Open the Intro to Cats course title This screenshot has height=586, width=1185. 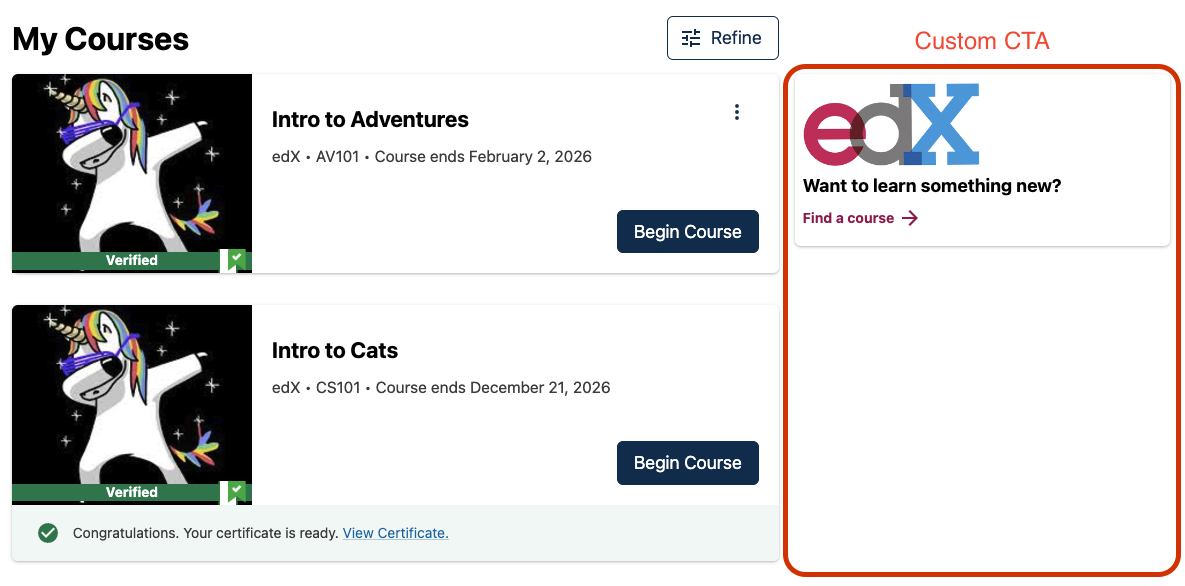[x=335, y=351]
